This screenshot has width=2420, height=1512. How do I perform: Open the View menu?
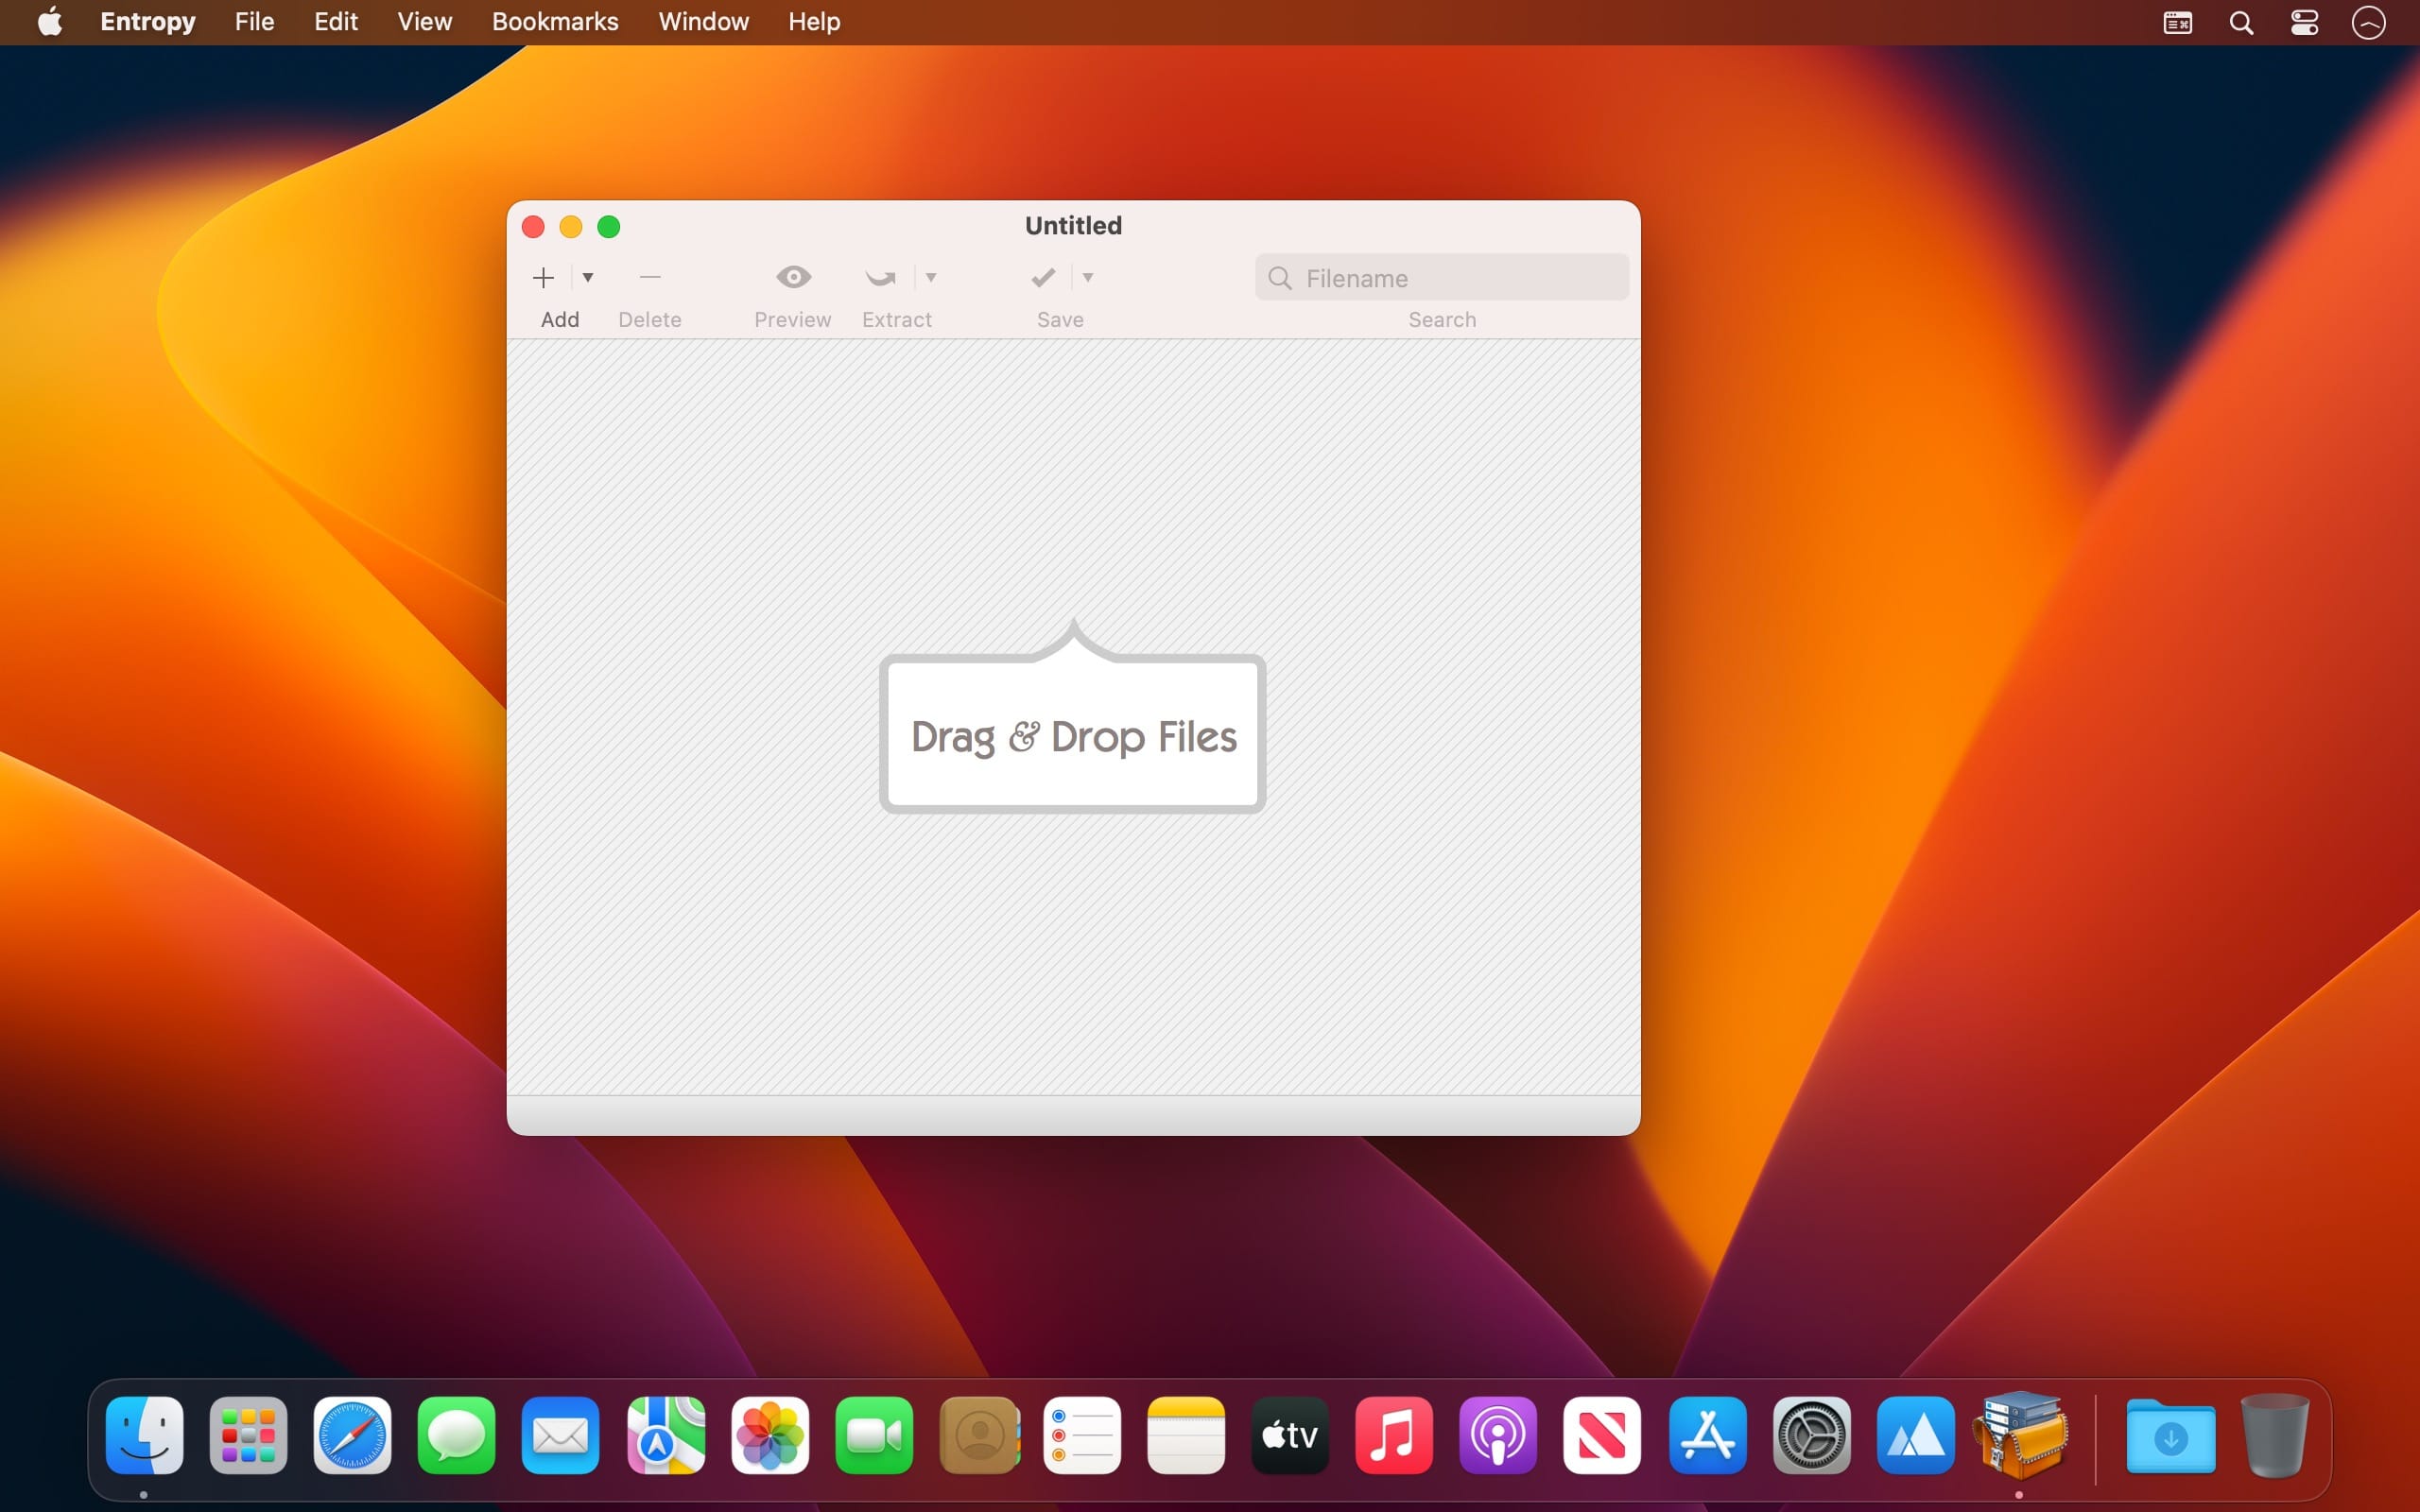tap(425, 22)
